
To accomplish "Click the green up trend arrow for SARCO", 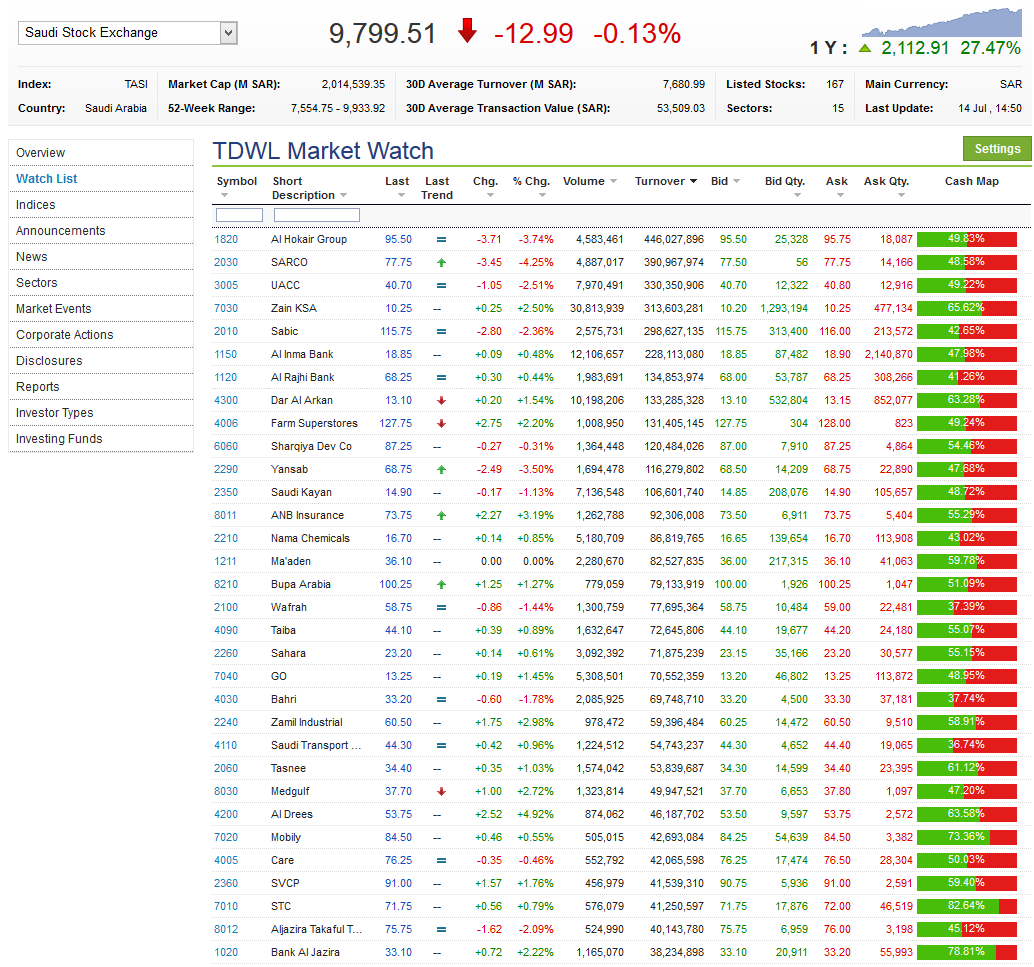I will (441, 263).
